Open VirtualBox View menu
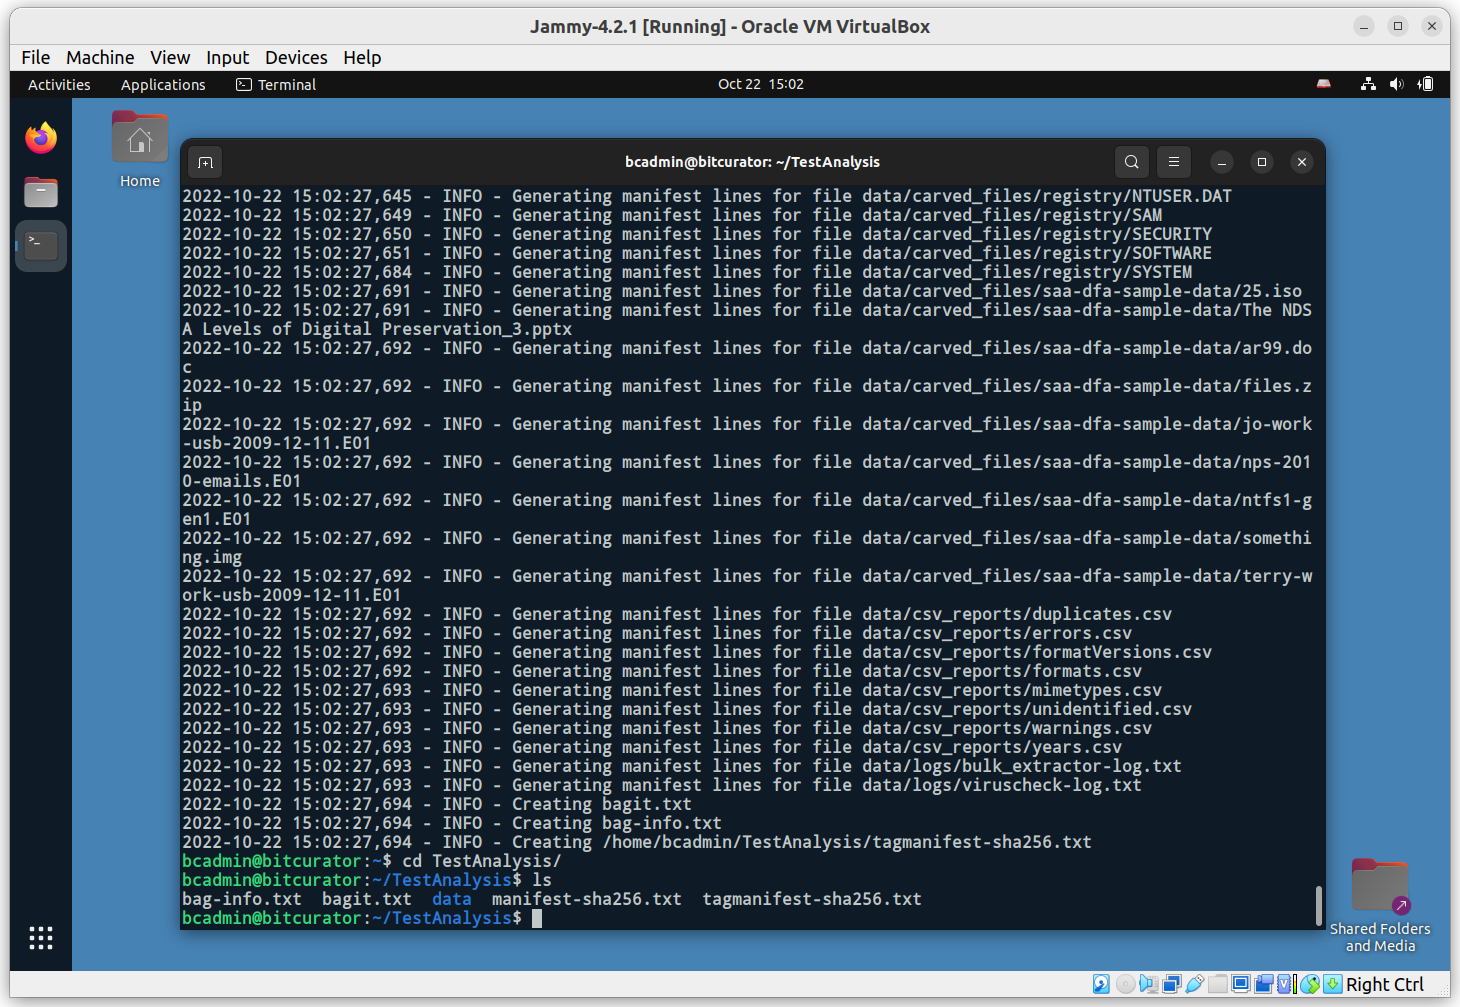The image size is (1460, 1007). tap(170, 57)
